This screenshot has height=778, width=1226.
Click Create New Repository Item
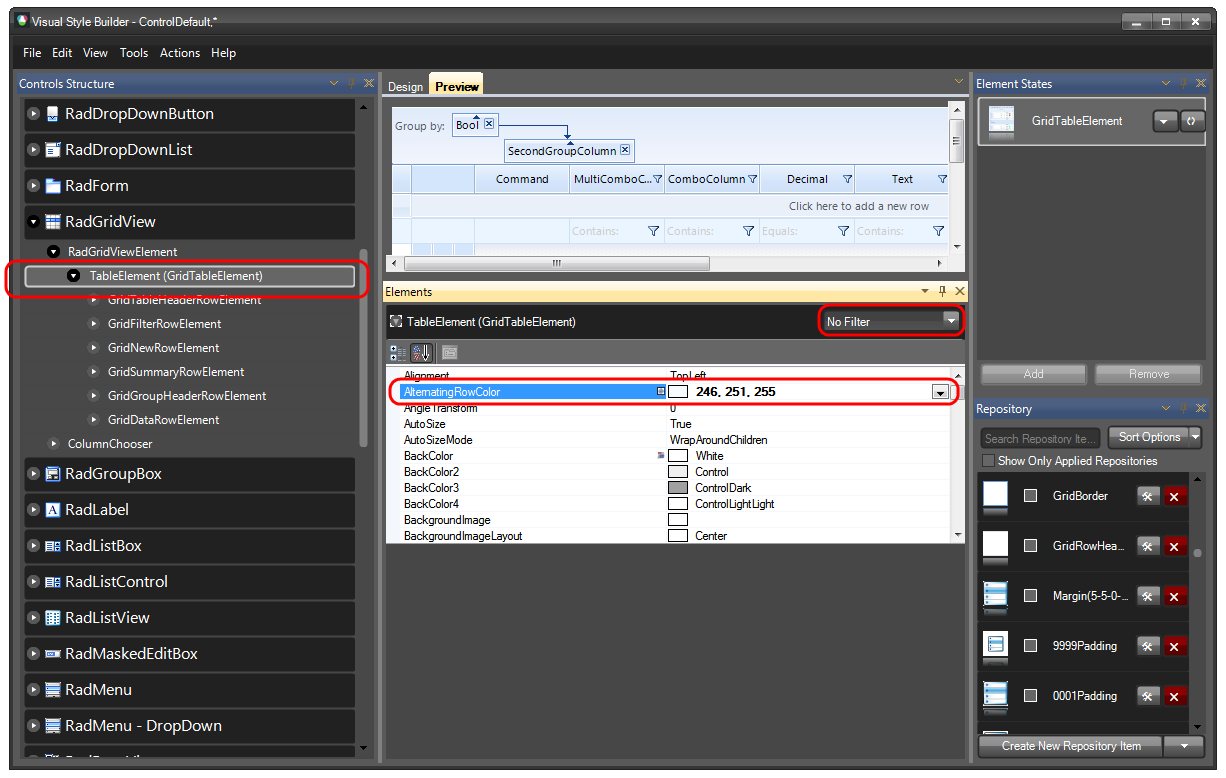pos(1071,746)
